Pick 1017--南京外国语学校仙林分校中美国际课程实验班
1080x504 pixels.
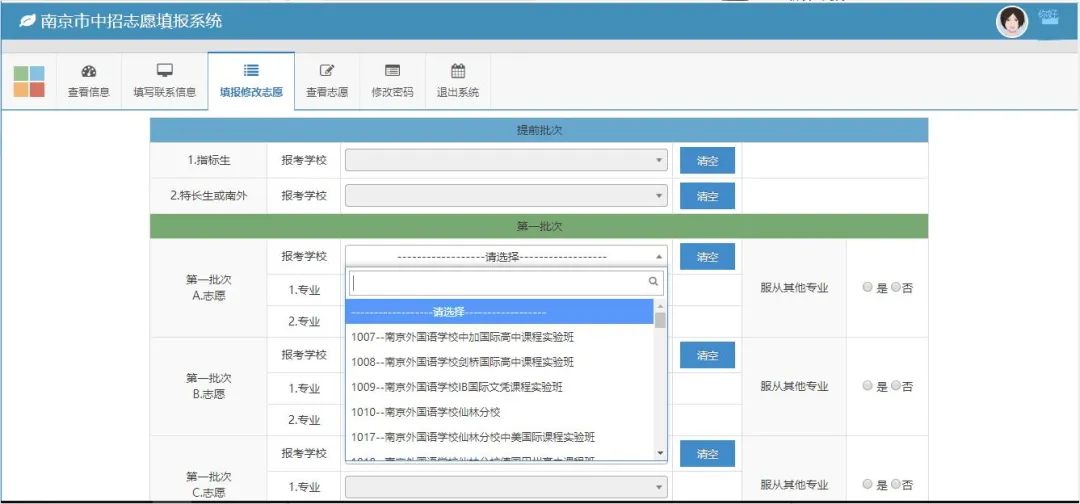[x=499, y=437]
